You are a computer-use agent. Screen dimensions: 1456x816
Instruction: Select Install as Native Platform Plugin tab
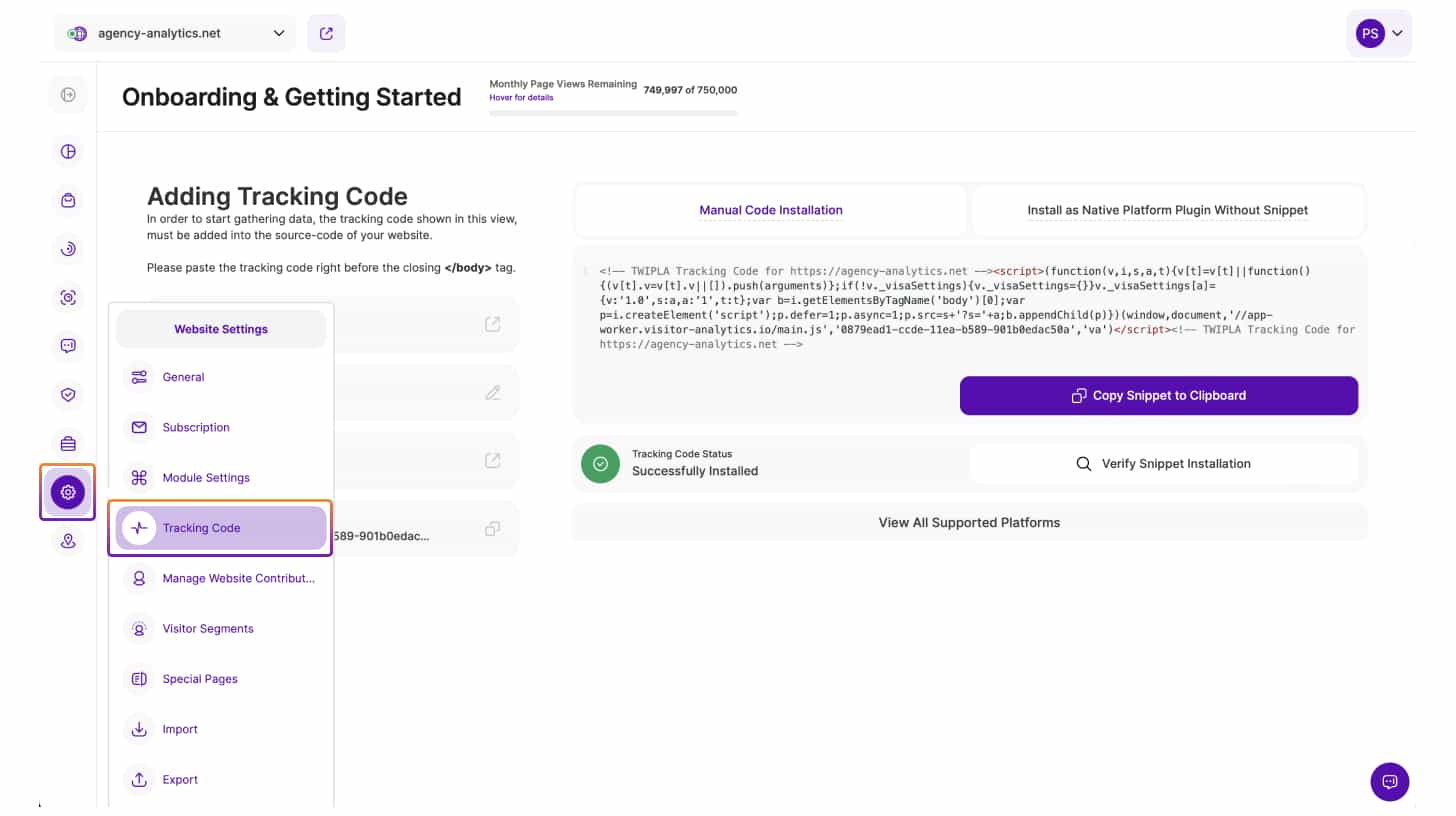(1167, 210)
